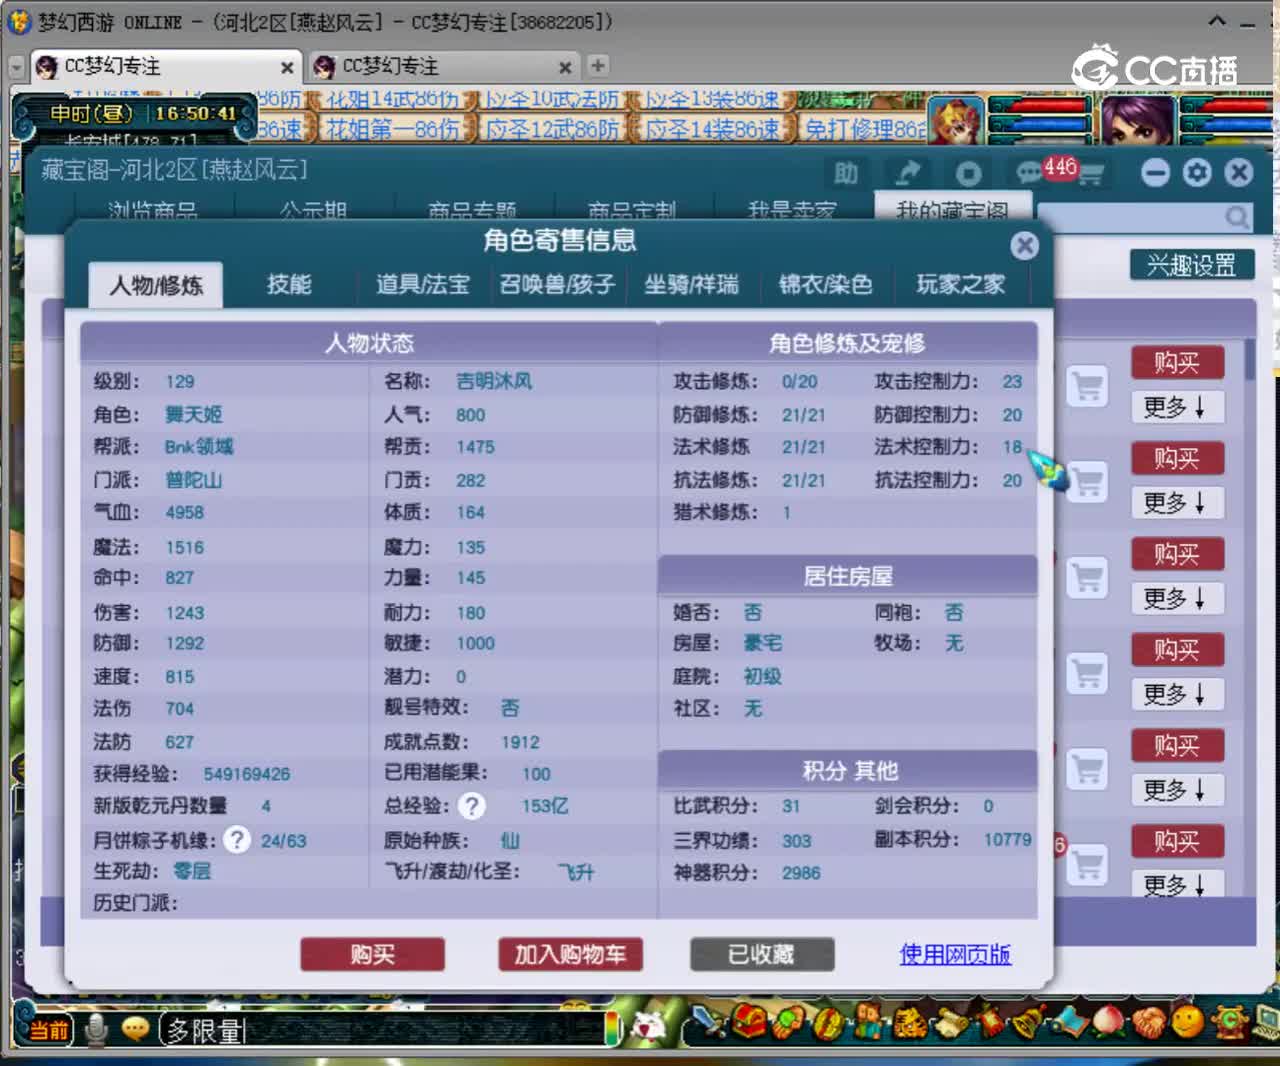Click the magnifier search icon
The width and height of the screenshot is (1280, 1066).
click(1237, 217)
